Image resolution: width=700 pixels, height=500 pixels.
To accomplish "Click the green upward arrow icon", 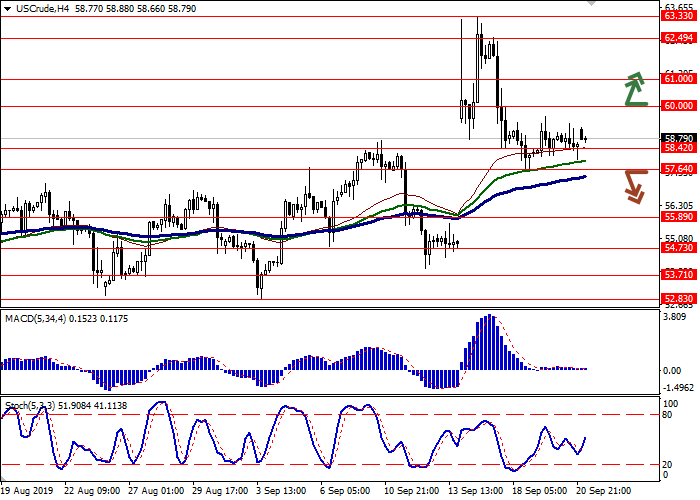I will 632,89.
